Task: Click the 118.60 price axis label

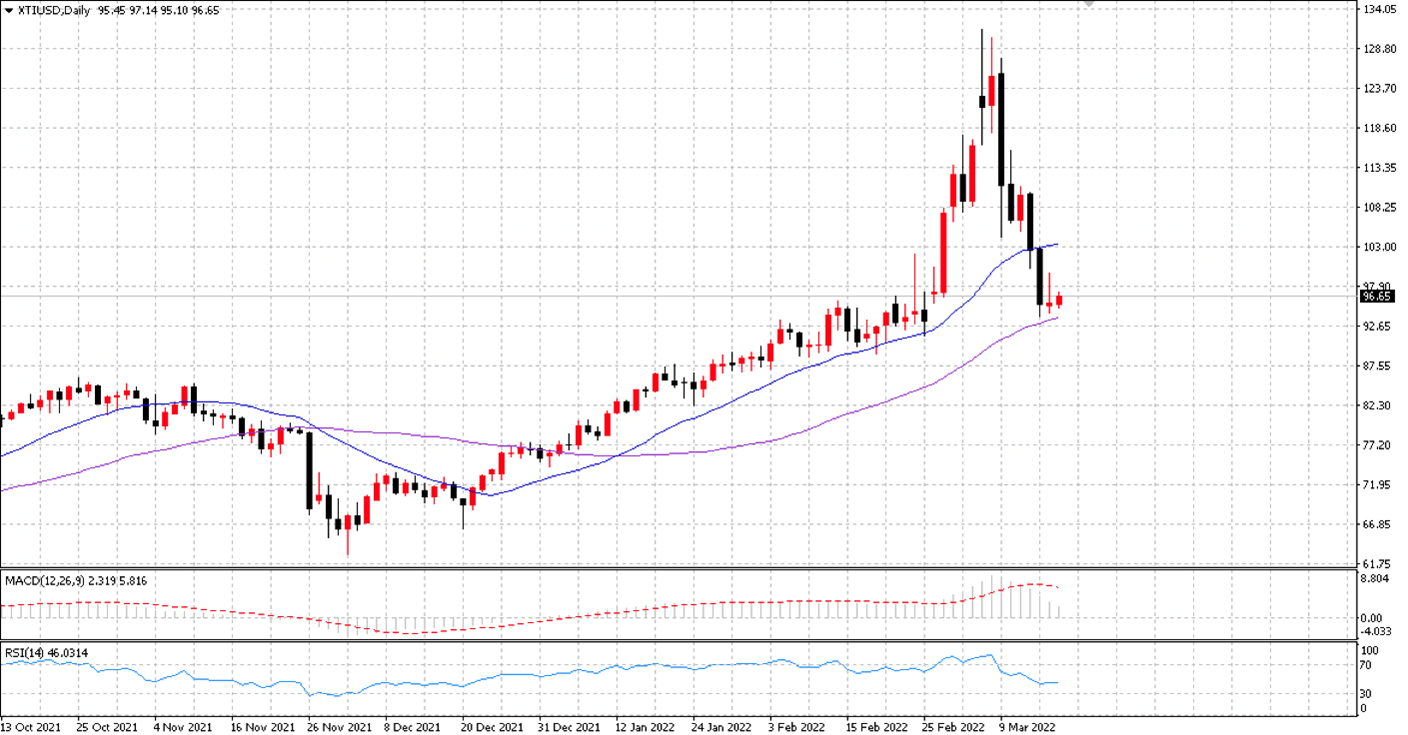Action: [x=1380, y=128]
